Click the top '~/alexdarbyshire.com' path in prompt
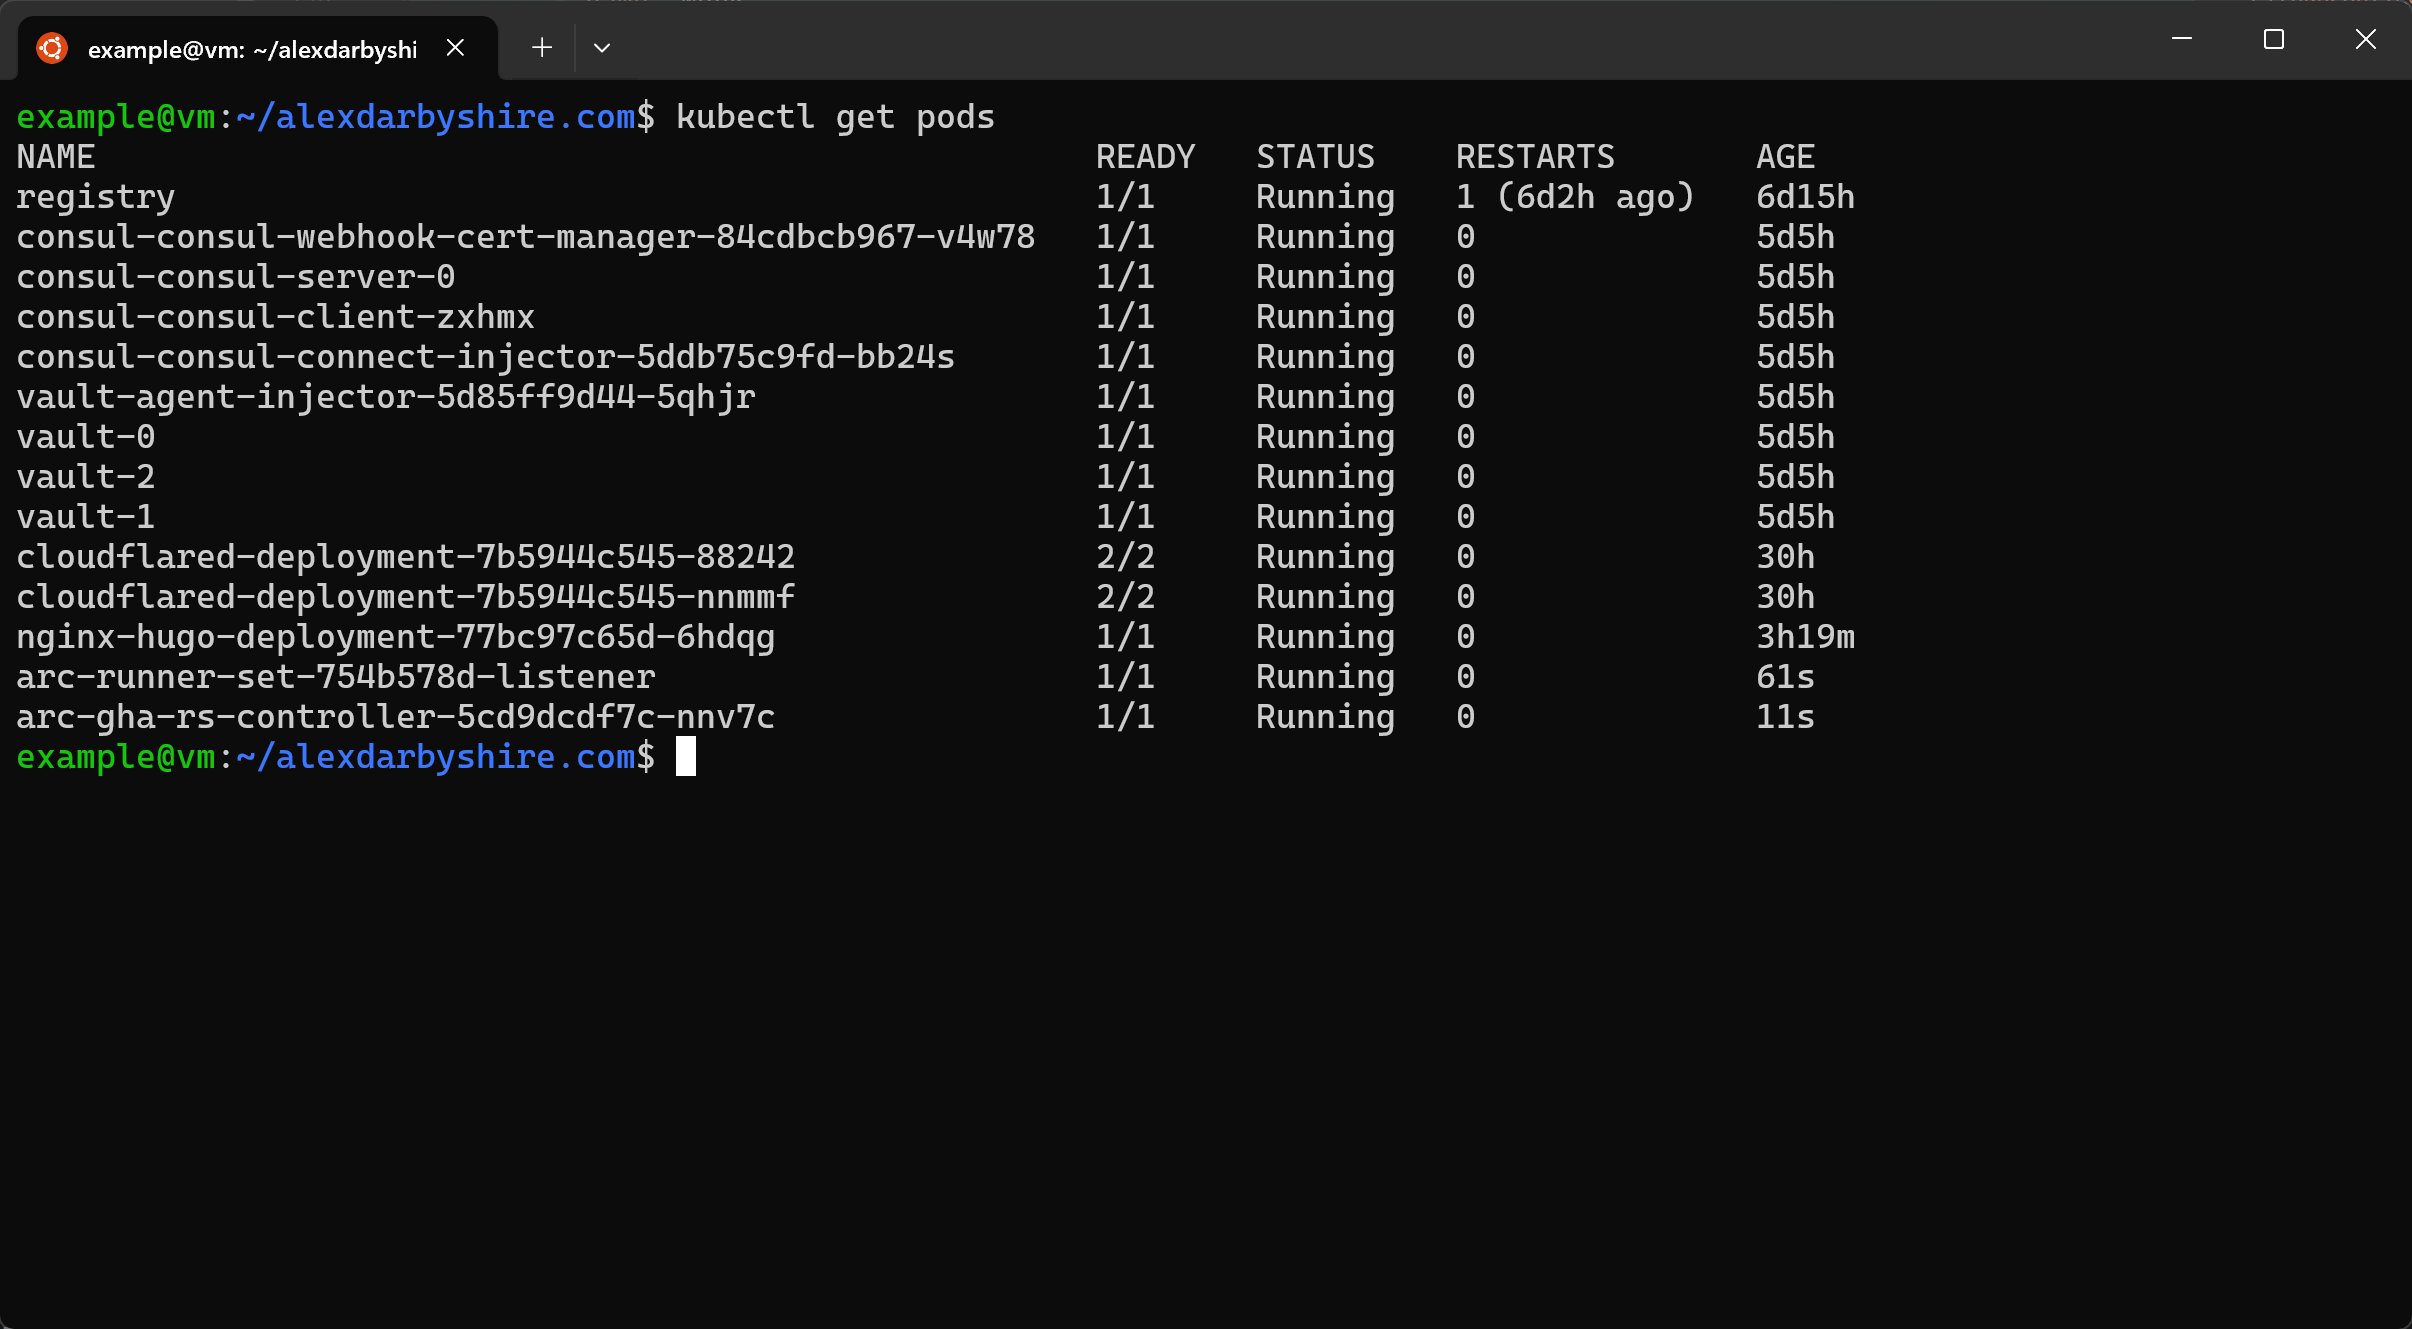The width and height of the screenshot is (2412, 1329). [x=436, y=117]
